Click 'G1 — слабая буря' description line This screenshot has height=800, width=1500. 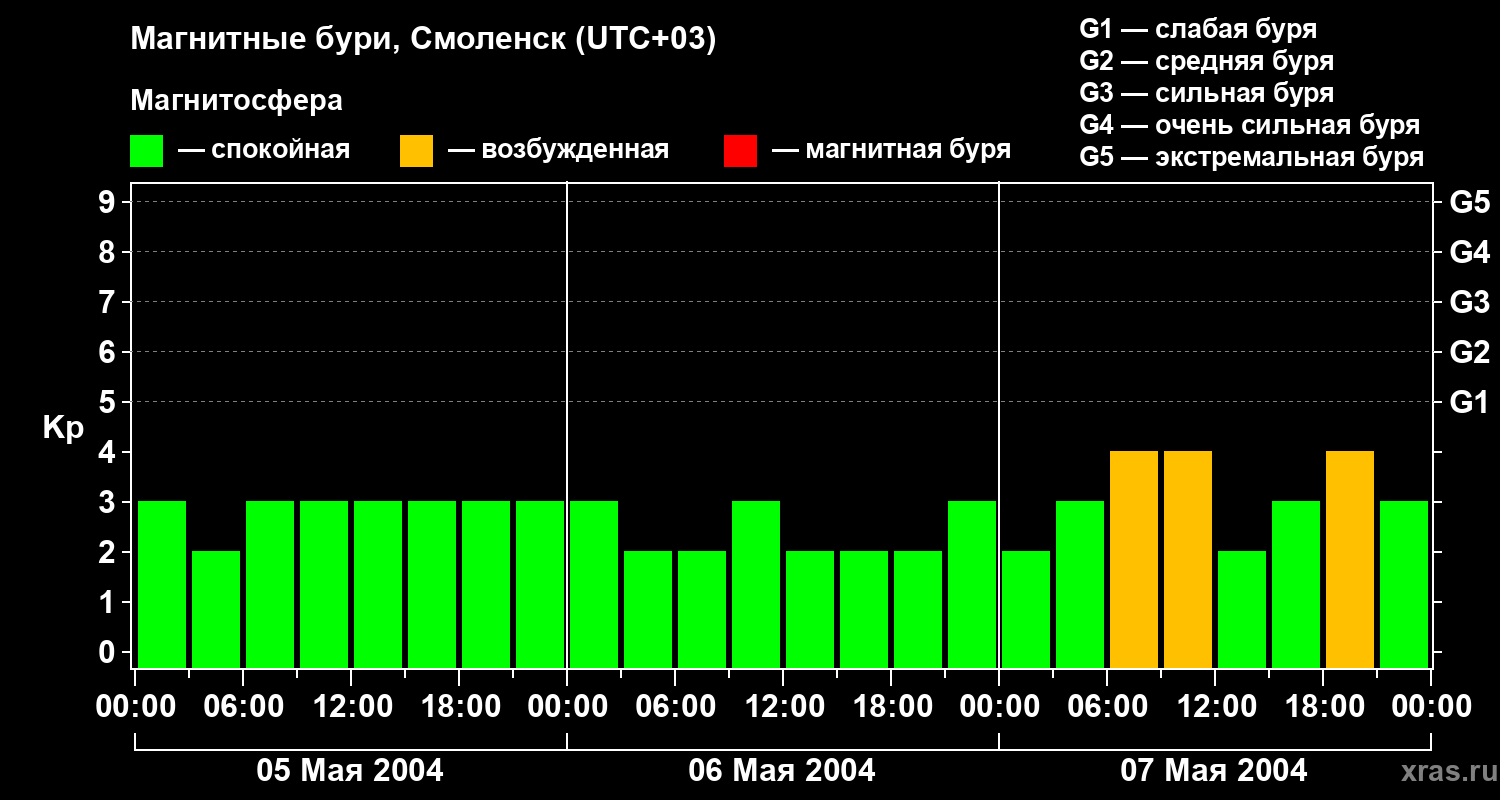[x=1198, y=29]
